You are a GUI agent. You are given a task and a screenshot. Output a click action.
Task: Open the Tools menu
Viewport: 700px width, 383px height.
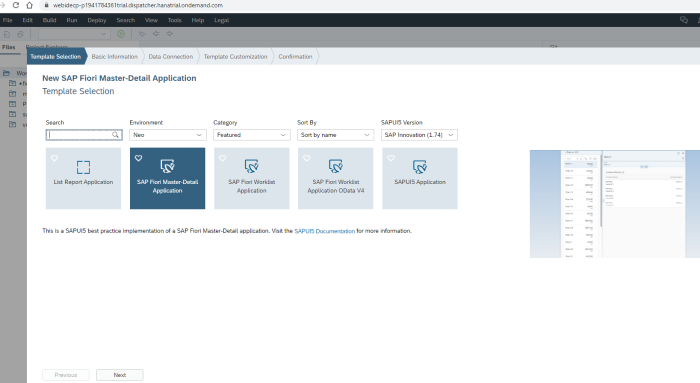point(175,20)
